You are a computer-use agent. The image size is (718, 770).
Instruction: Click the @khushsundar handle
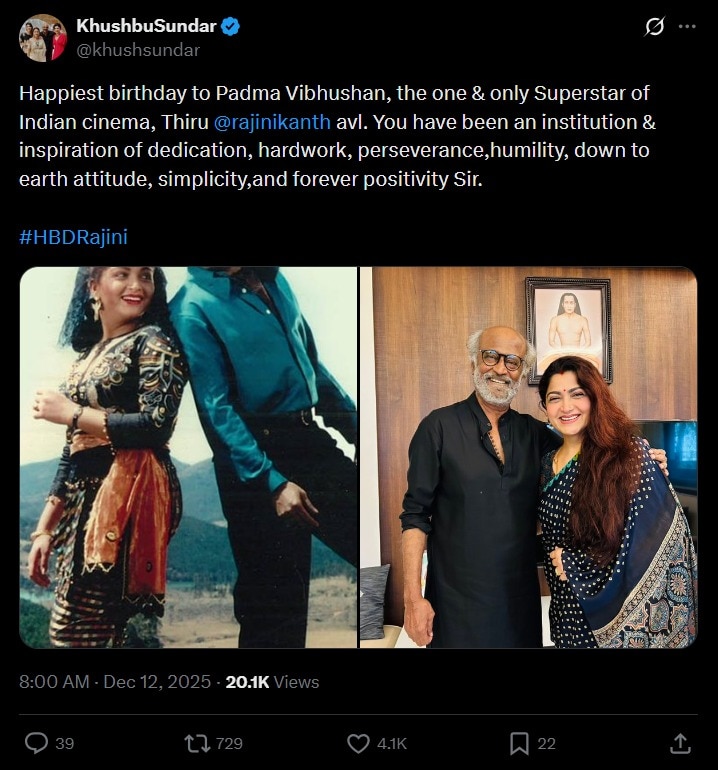pyautogui.click(x=138, y=50)
